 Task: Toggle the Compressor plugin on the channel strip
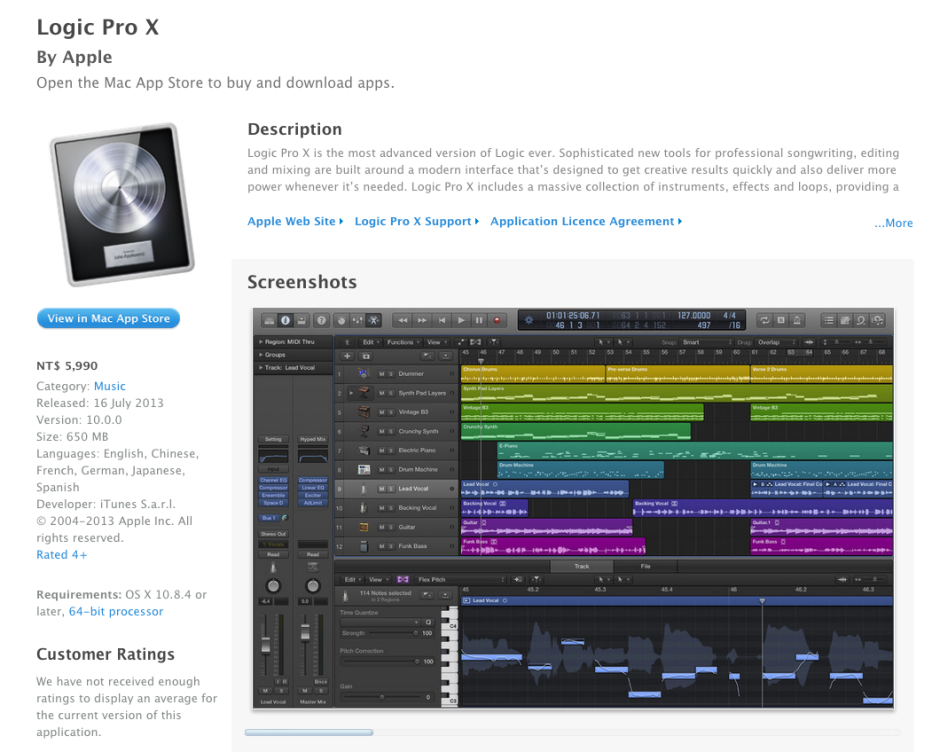click(273, 488)
